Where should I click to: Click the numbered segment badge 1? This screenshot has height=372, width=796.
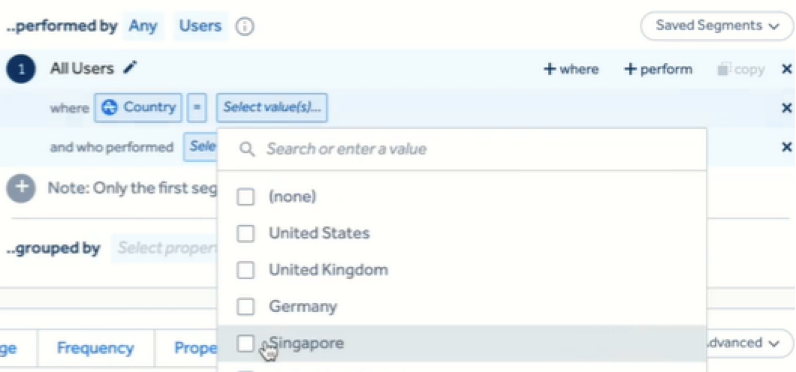[21, 69]
